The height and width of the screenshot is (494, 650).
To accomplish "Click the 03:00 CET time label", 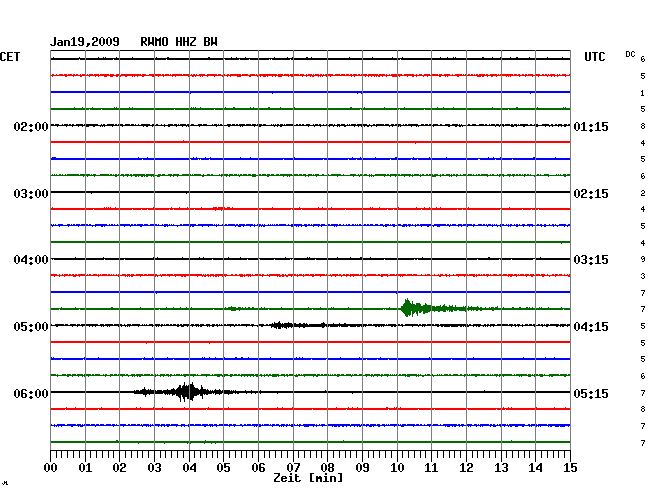I will click(31, 194).
